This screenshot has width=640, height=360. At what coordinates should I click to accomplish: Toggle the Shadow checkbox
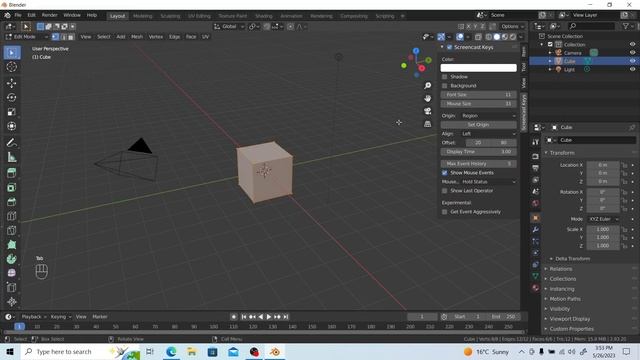tap(444, 77)
